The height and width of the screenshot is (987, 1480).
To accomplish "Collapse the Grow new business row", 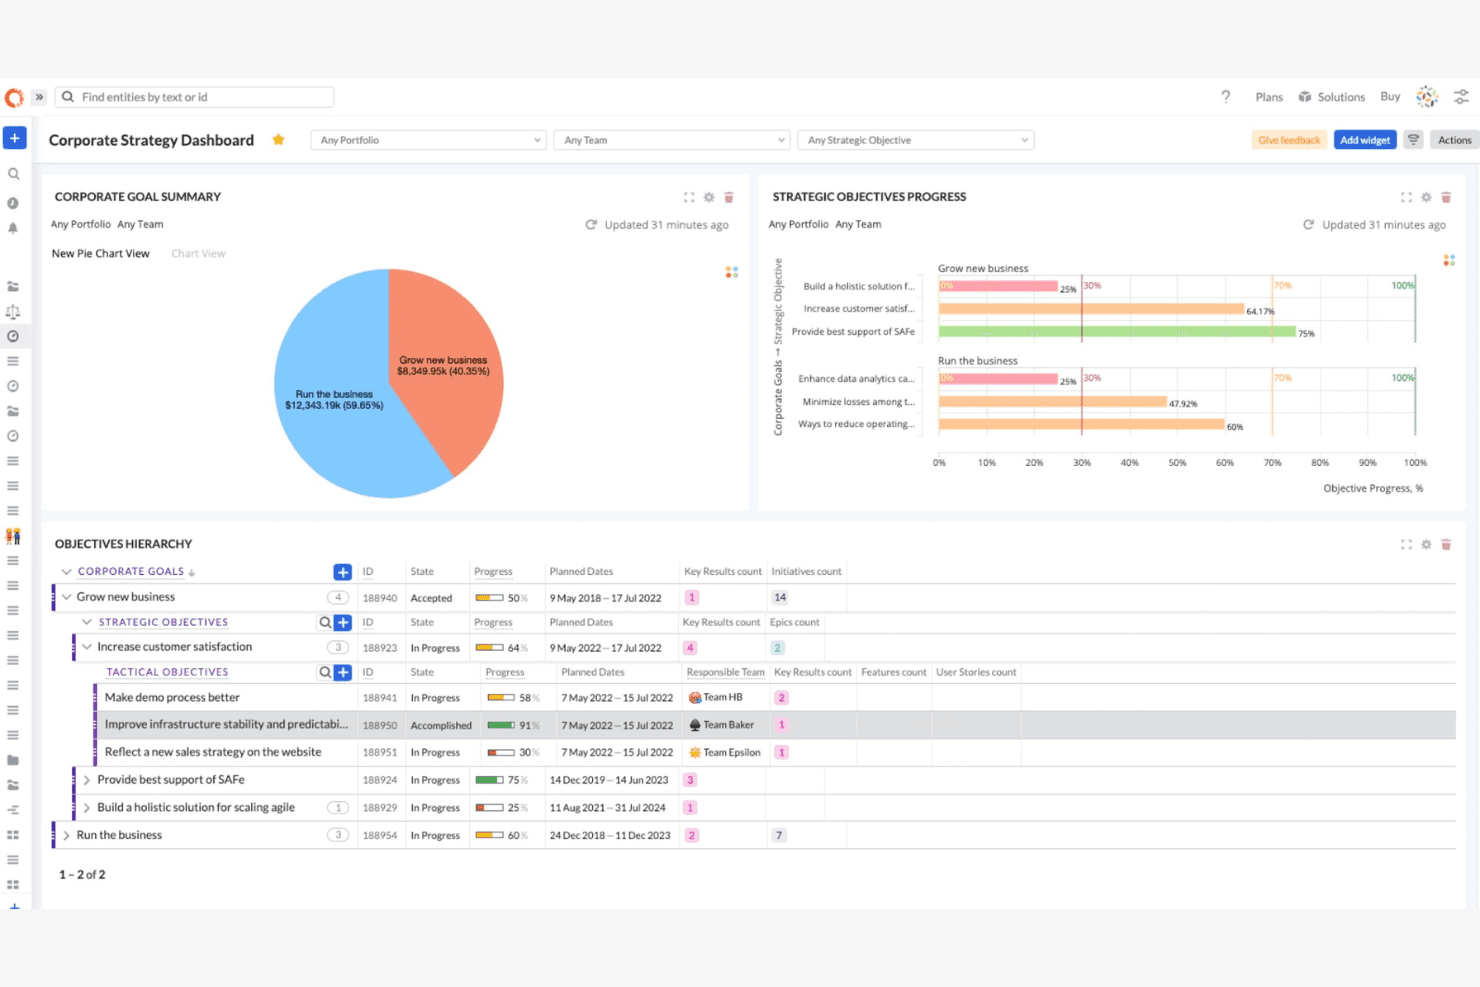I will [66, 597].
